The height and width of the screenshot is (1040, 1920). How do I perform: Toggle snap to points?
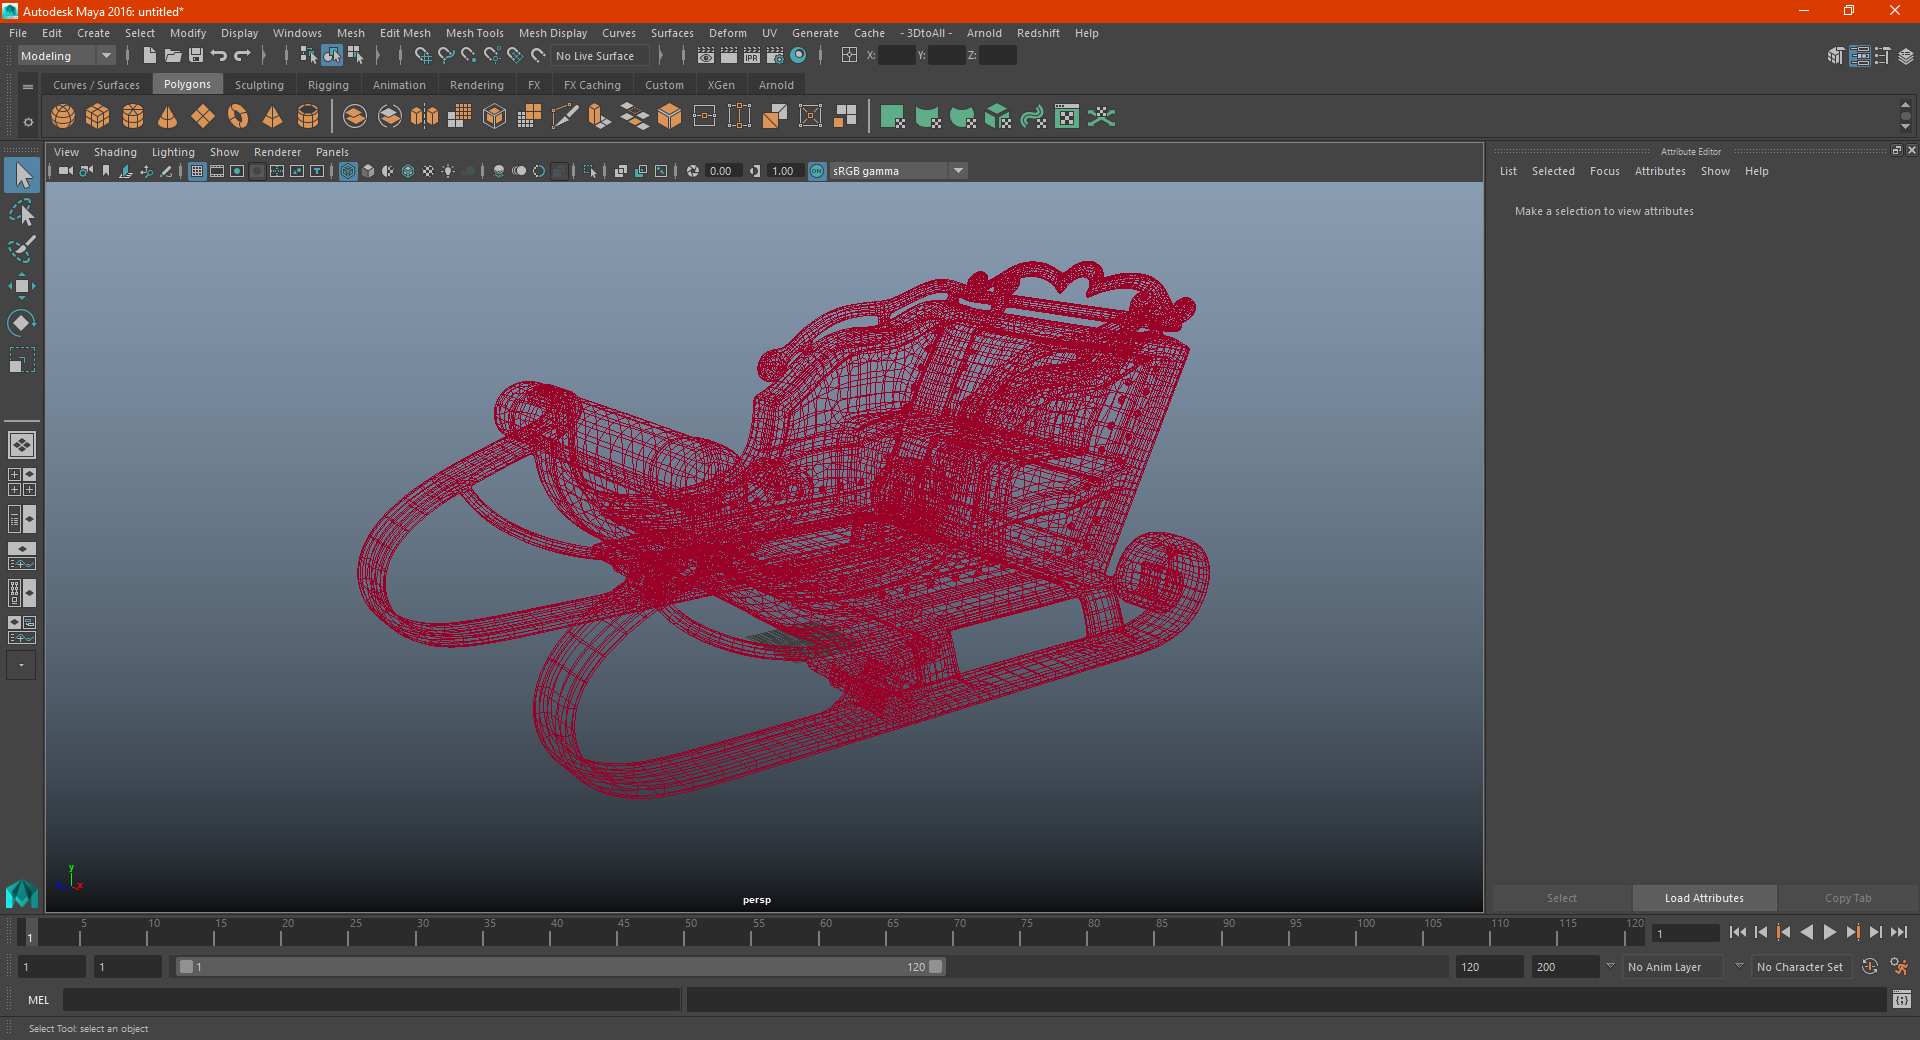click(x=469, y=56)
